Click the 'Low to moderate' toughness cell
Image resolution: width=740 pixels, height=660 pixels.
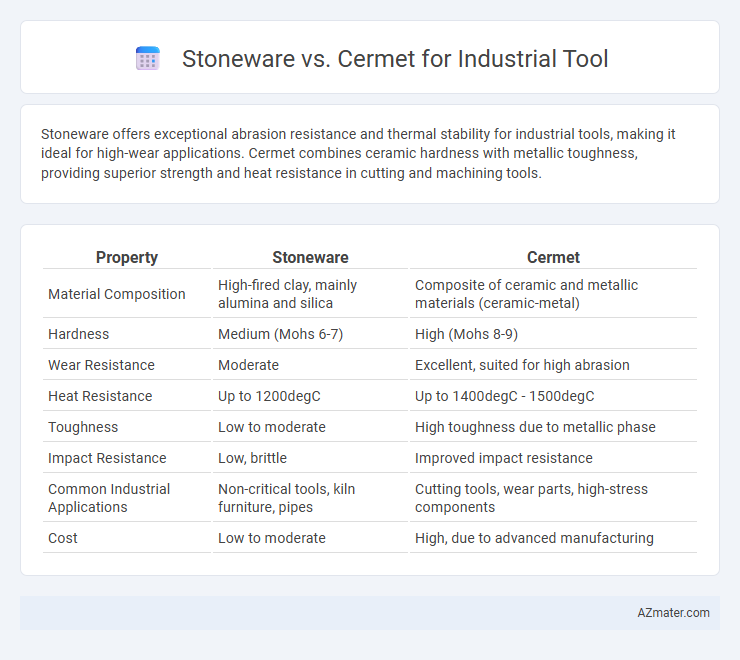point(310,427)
